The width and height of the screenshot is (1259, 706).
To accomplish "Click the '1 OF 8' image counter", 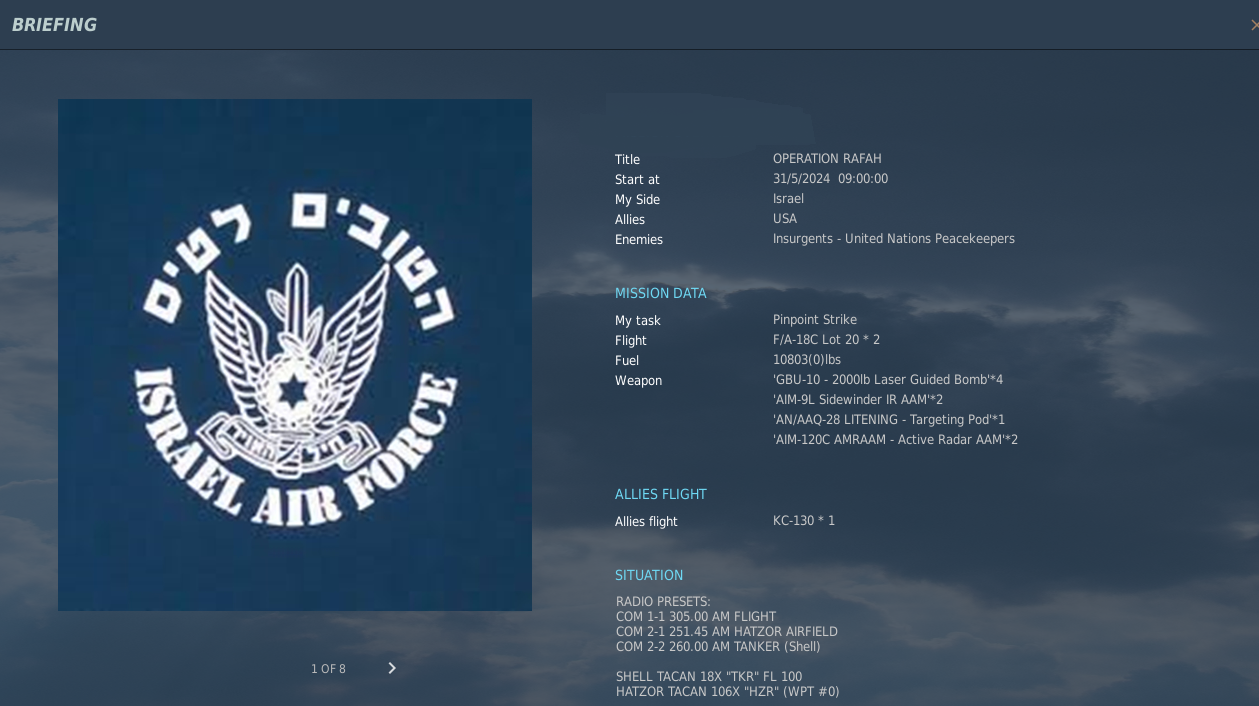I will [328, 669].
